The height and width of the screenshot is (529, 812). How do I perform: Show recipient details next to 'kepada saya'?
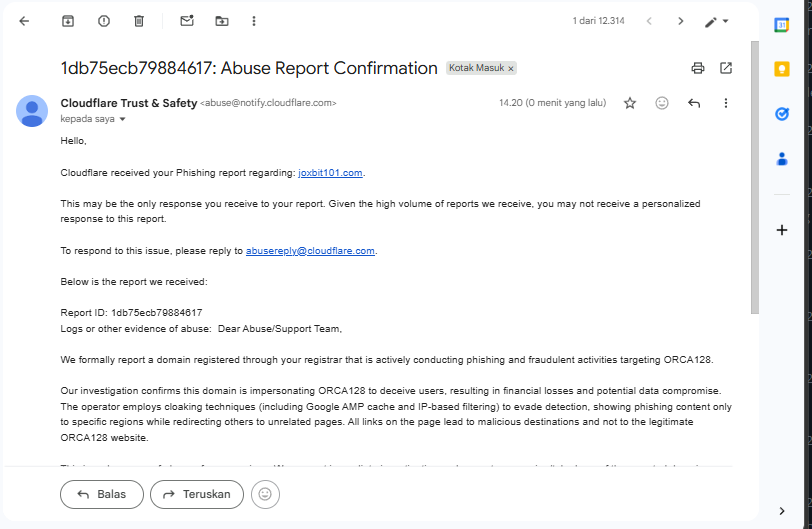coord(123,119)
